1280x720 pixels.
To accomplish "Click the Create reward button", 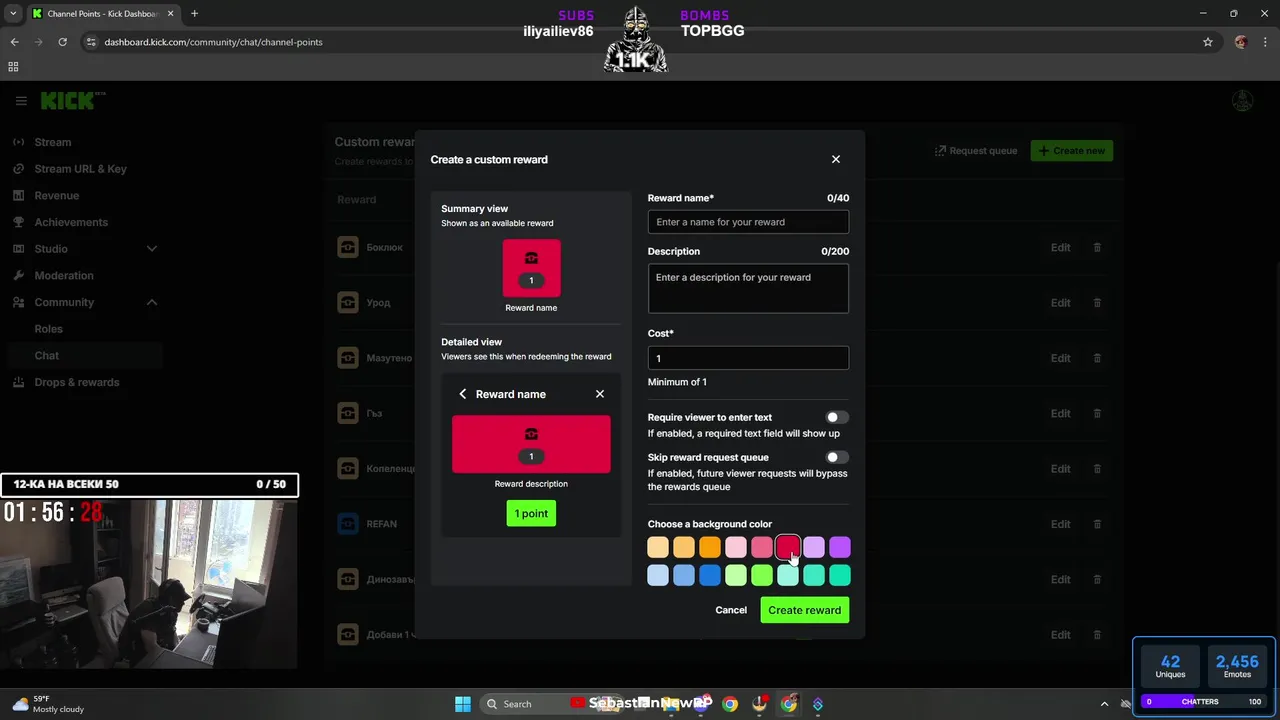I will [804, 610].
